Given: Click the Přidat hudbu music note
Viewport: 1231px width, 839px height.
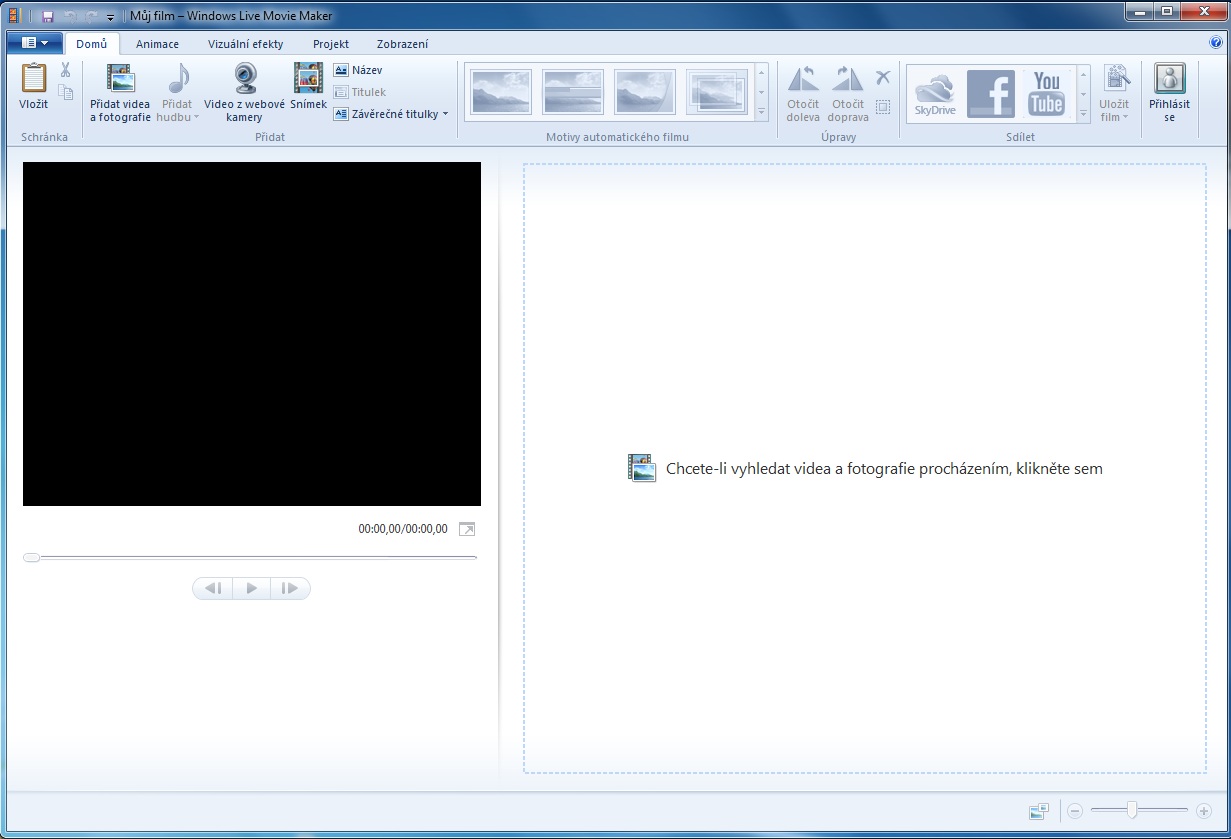Looking at the screenshot, I should point(178,79).
